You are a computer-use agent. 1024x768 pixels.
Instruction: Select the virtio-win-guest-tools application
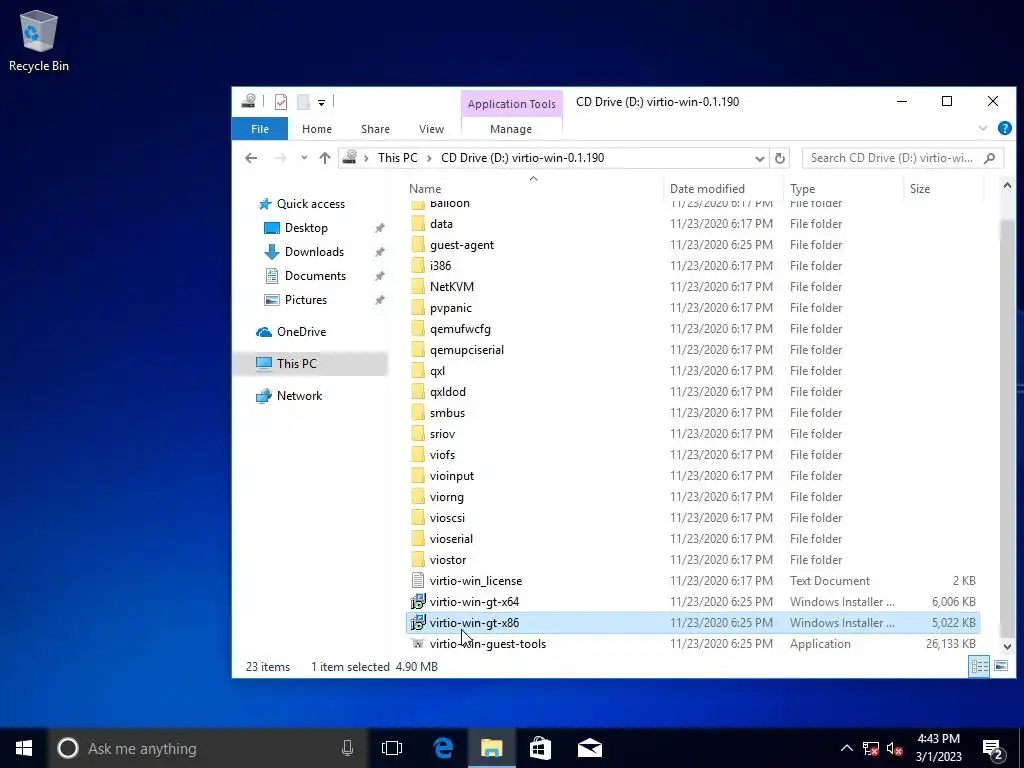(487, 644)
